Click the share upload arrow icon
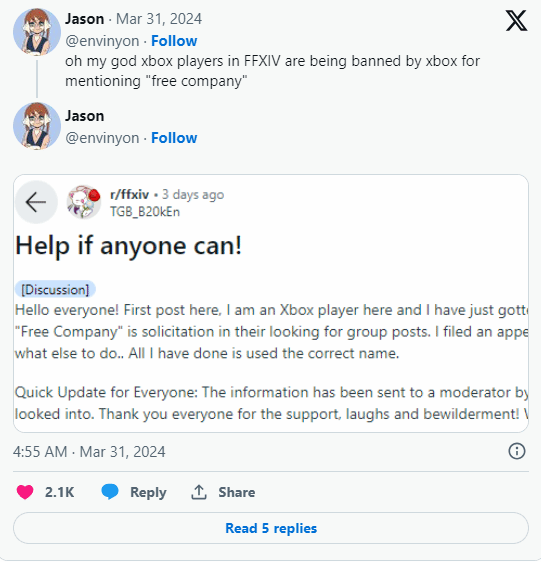 [199, 492]
